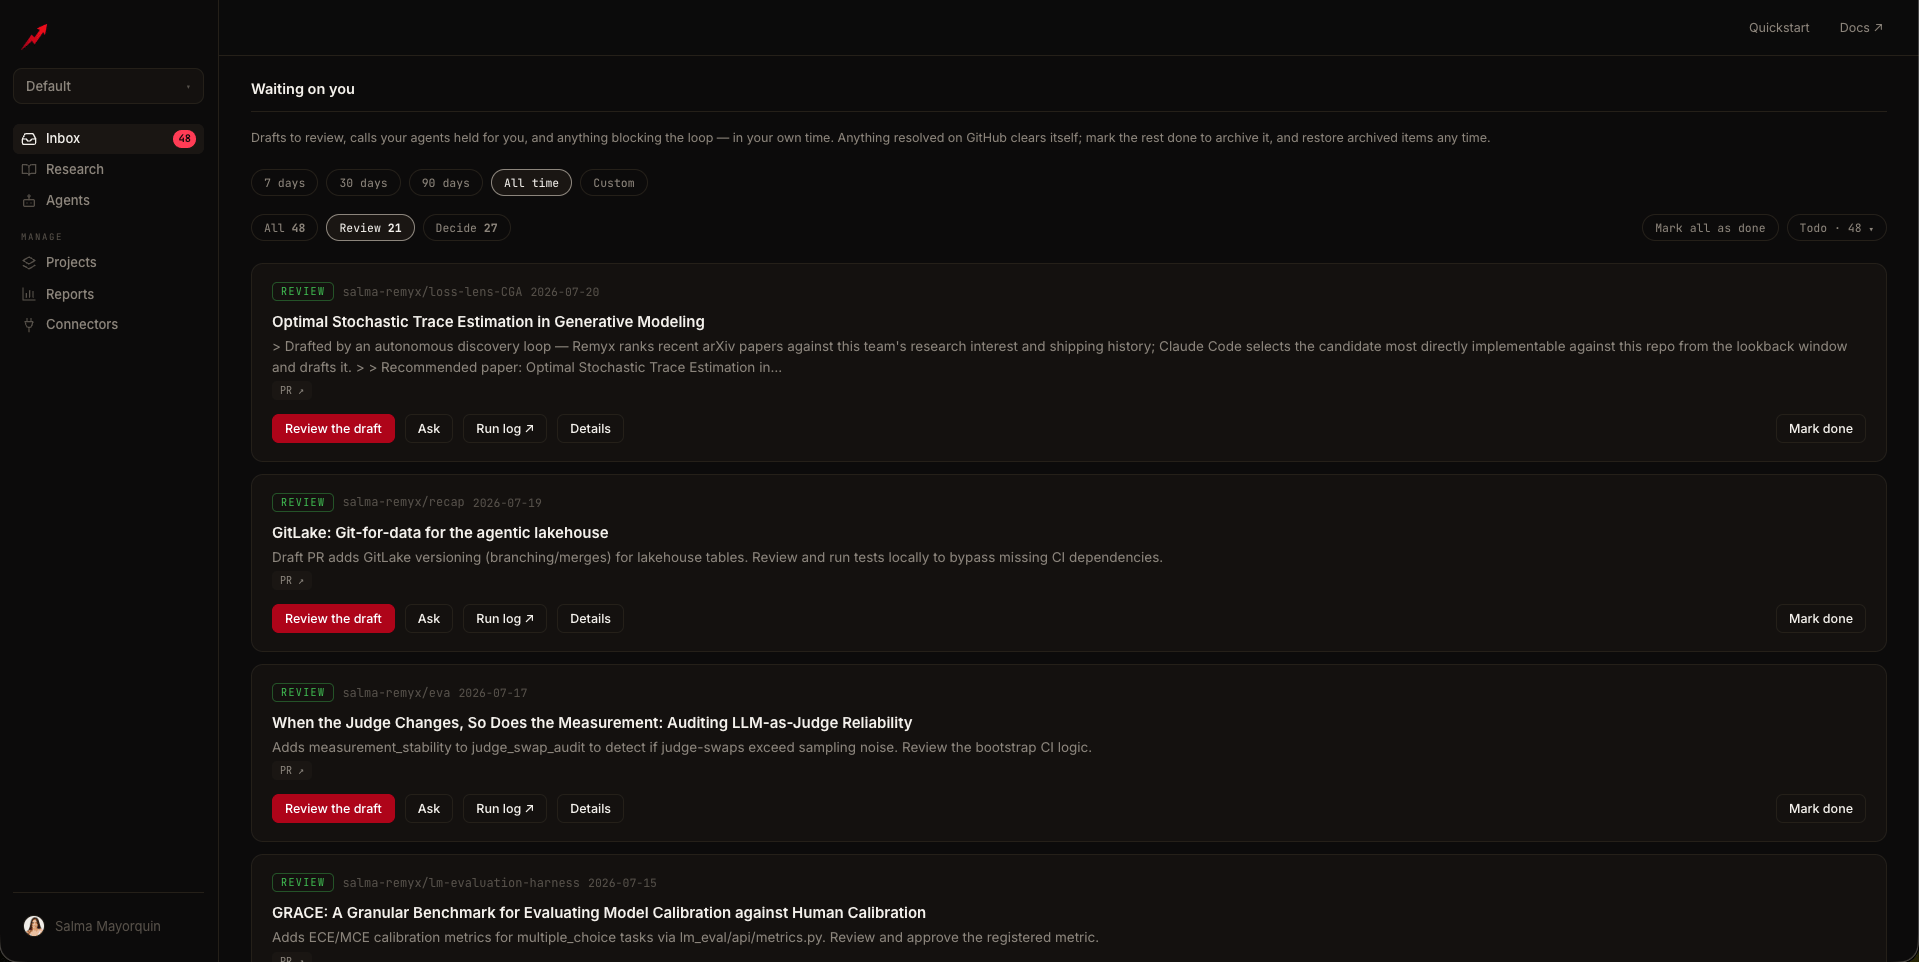The image size is (1919, 962).
Task: Click Ask on the loss-lens-CGA item
Action: 429,429
